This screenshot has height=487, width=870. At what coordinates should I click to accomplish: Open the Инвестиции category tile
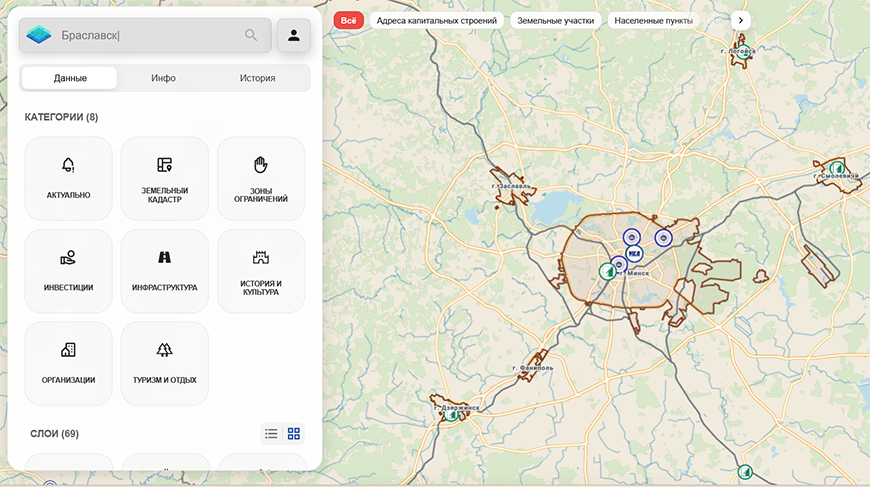68,271
